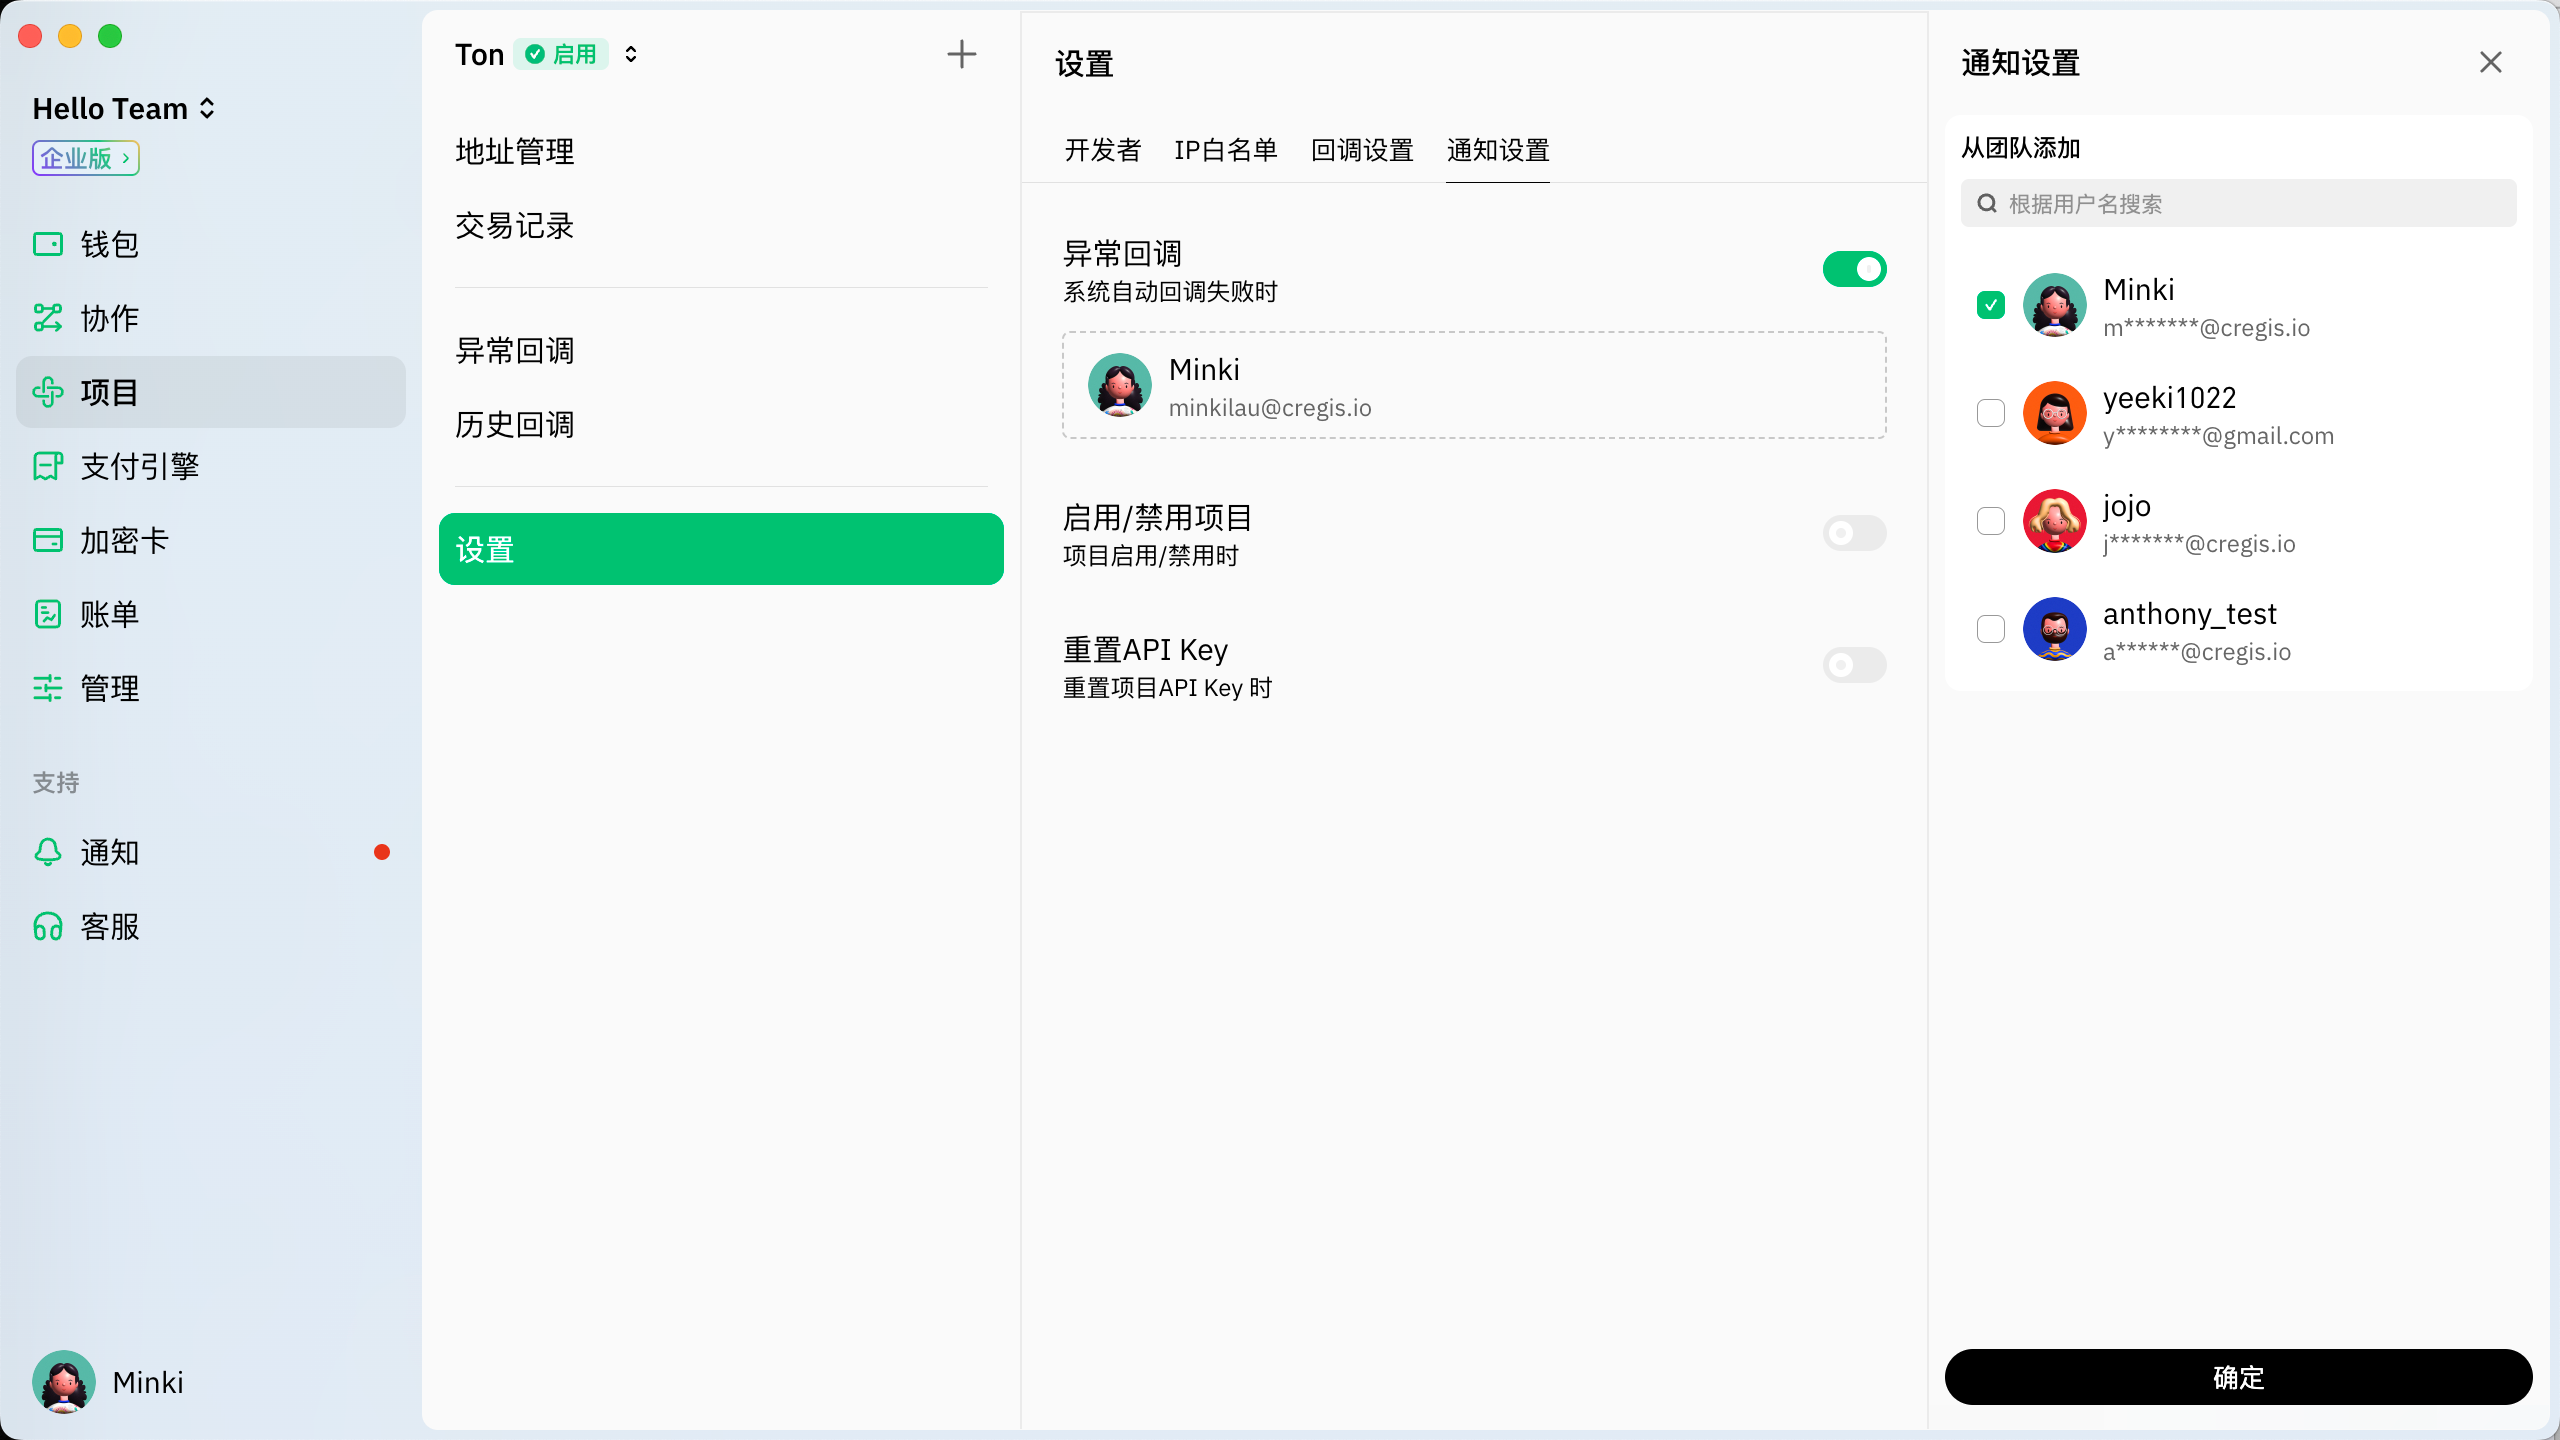The height and width of the screenshot is (1440, 2560).
Task: Enable the 启用/禁用项目 toggle
Action: tap(1854, 533)
